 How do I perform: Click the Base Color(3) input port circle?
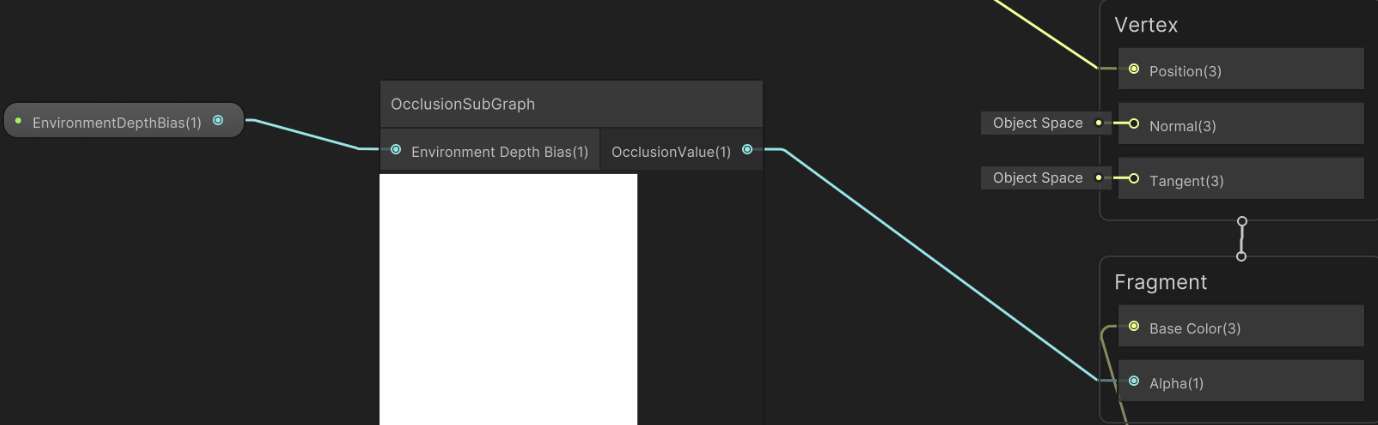(x=1133, y=327)
